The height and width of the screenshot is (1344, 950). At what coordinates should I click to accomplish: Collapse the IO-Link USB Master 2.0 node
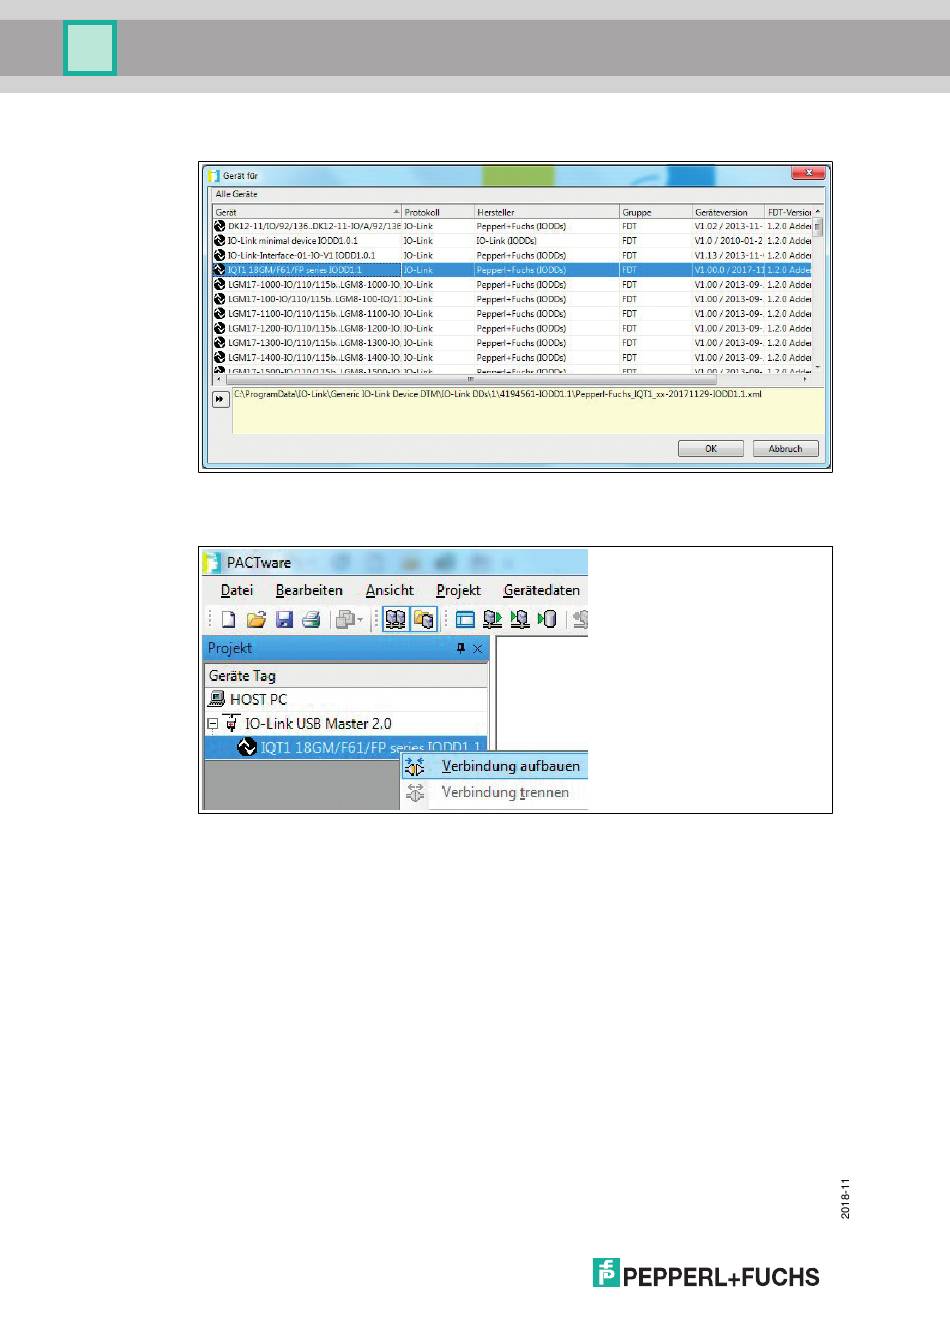coord(212,723)
